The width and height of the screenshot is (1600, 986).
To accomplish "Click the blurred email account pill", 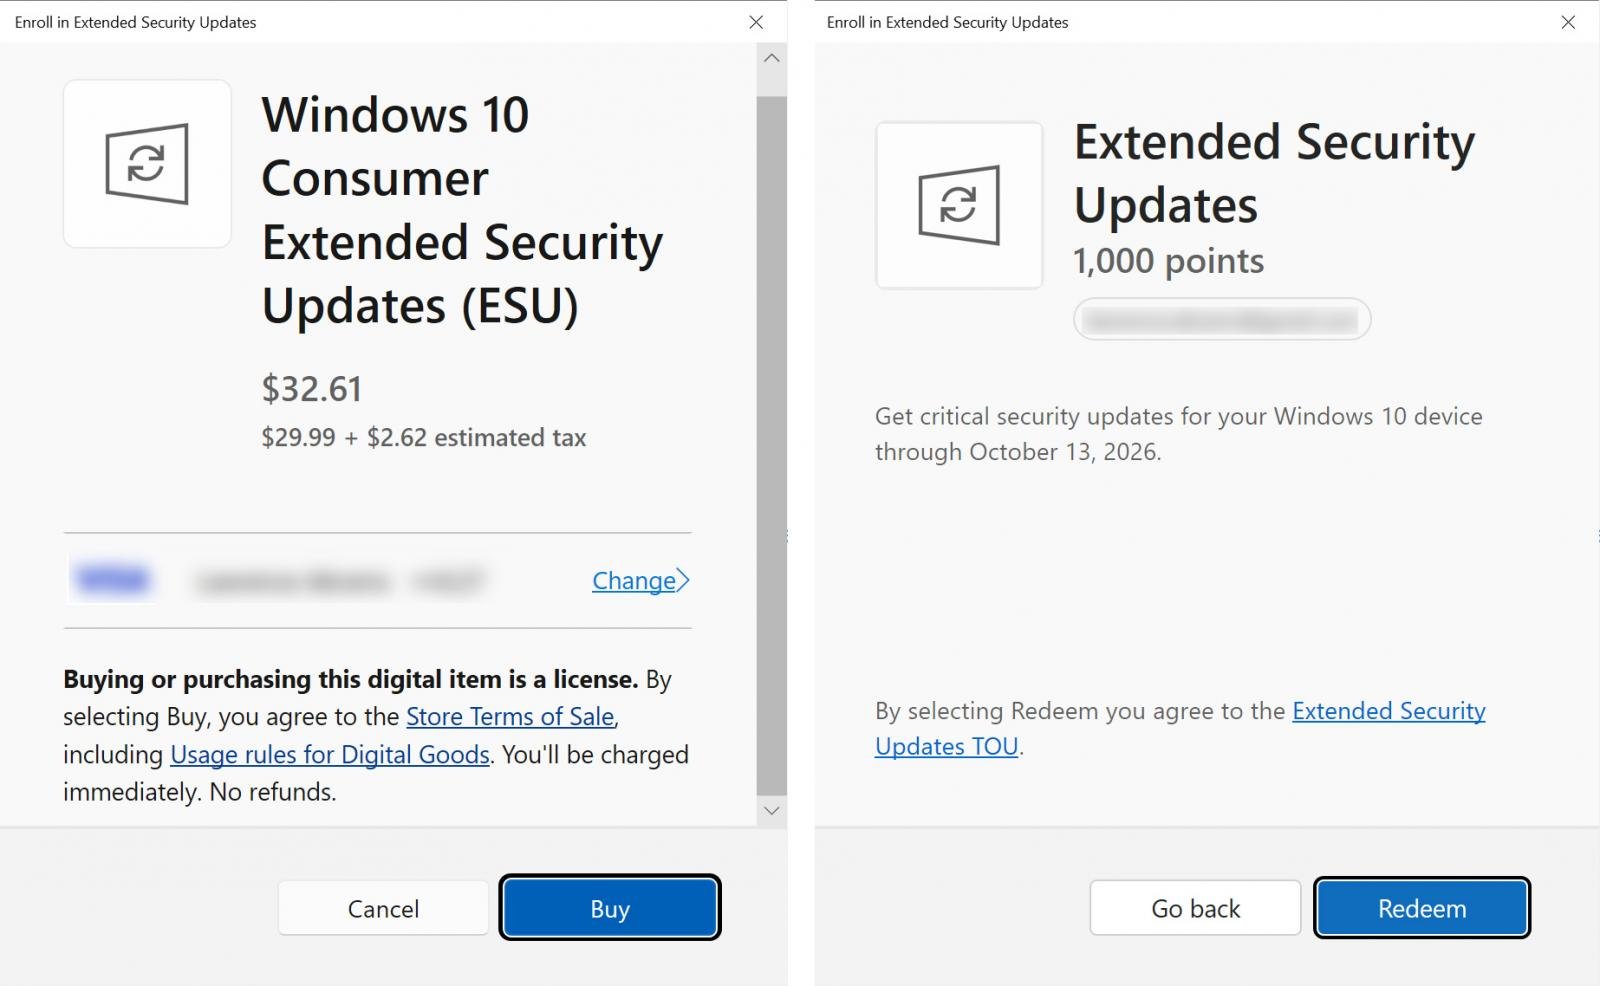I will pos(1220,319).
